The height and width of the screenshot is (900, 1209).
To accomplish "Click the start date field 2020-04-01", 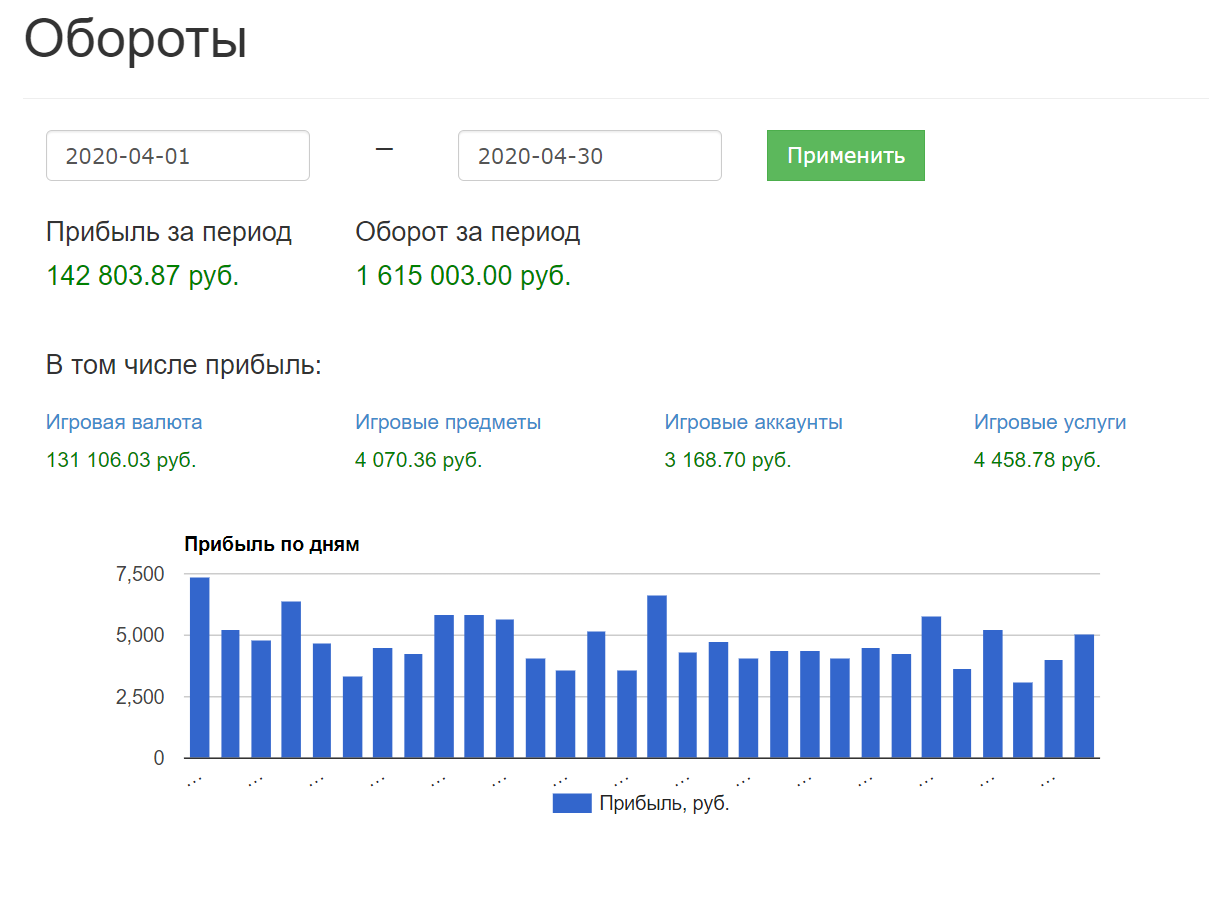I will pyautogui.click(x=177, y=156).
